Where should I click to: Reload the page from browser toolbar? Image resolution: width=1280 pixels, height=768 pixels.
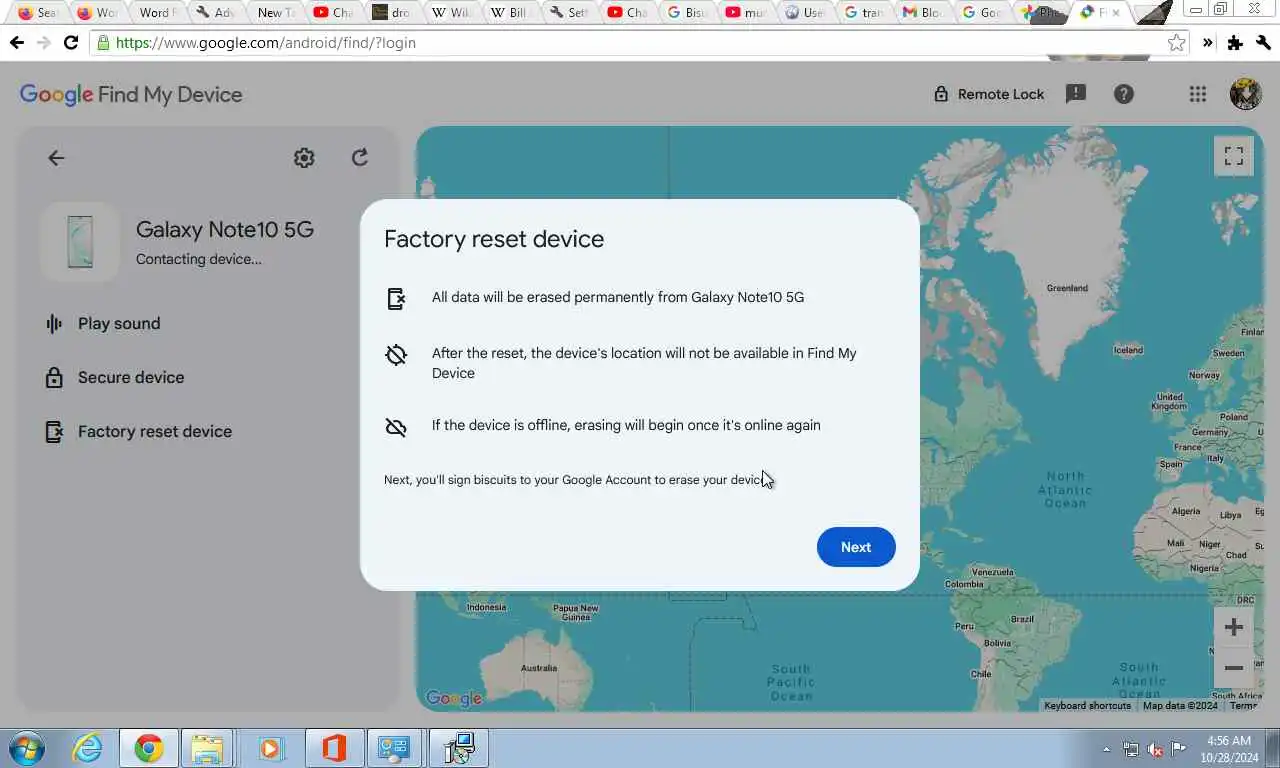(70, 43)
